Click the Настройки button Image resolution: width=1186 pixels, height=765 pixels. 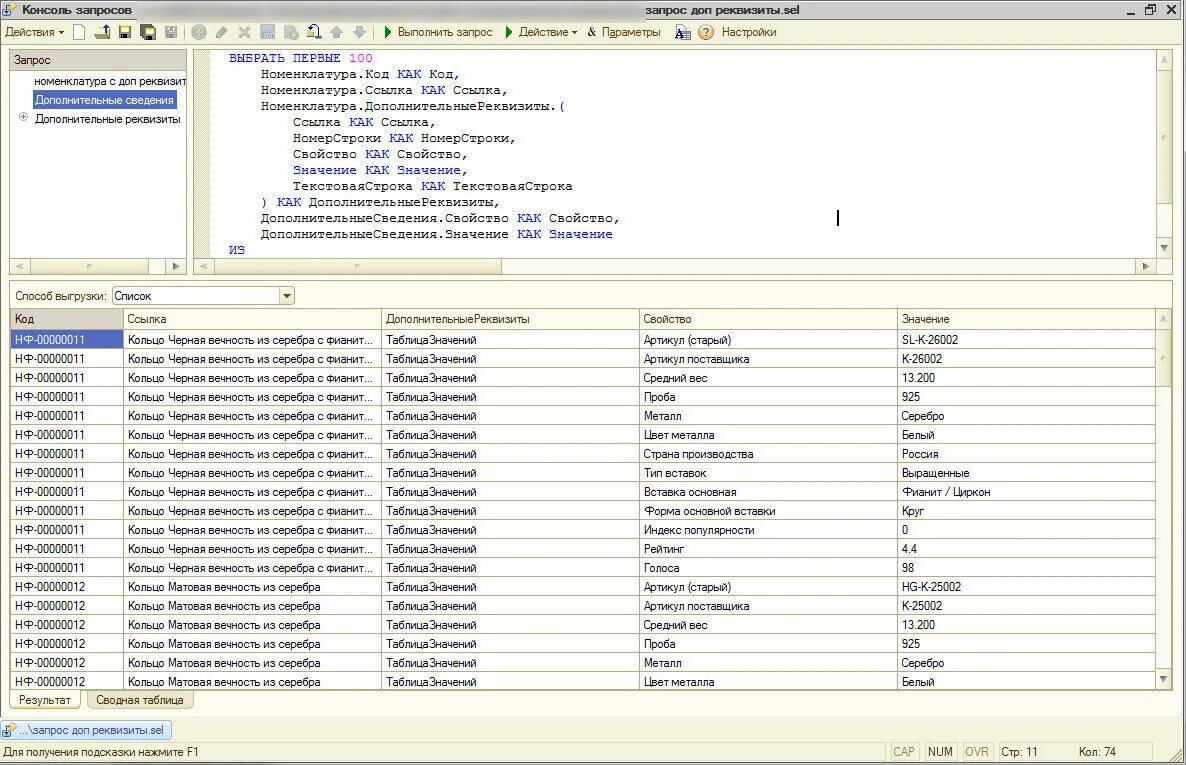coord(749,32)
